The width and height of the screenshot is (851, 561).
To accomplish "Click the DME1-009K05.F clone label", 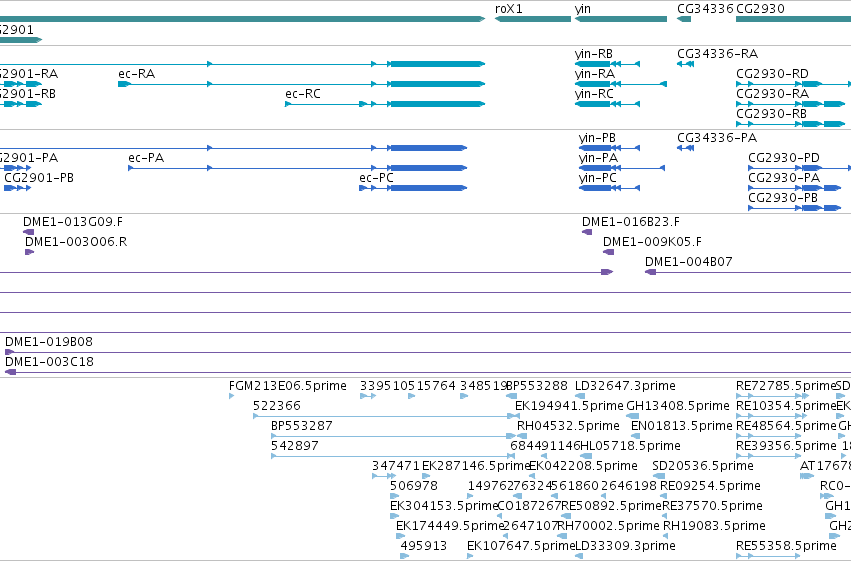I will pyautogui.click(x=652, y=242).
